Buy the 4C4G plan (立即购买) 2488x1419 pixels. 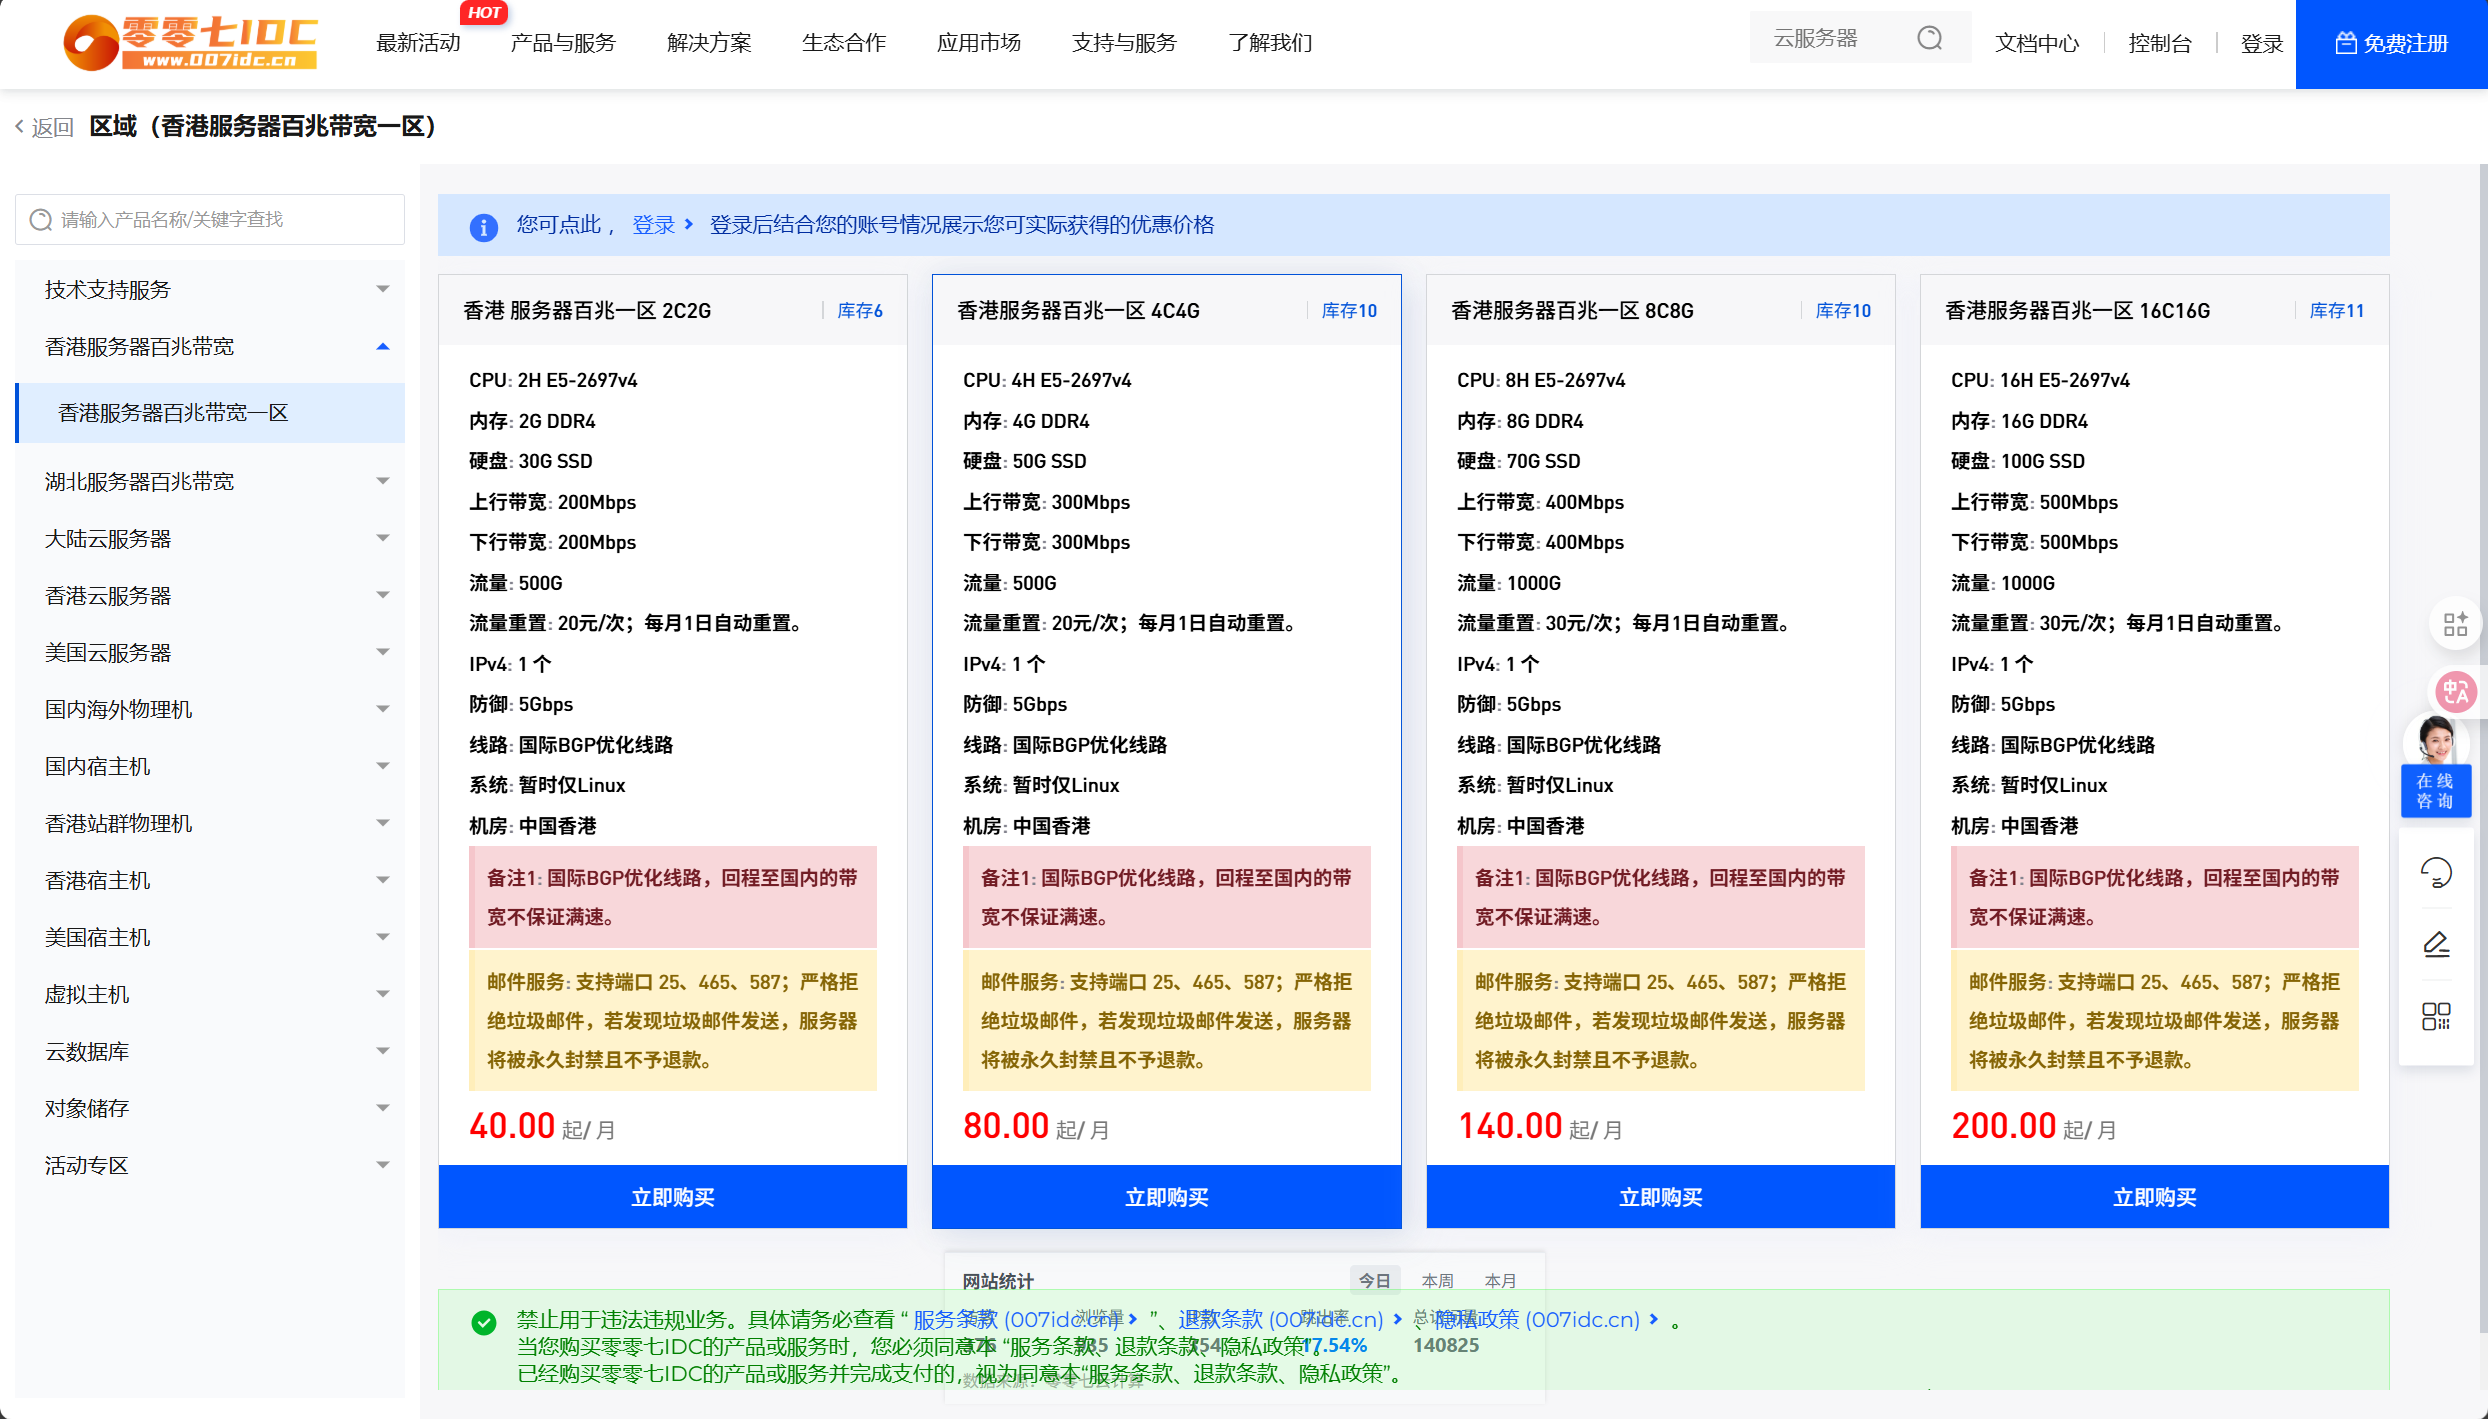[x=1167, y=1197]
